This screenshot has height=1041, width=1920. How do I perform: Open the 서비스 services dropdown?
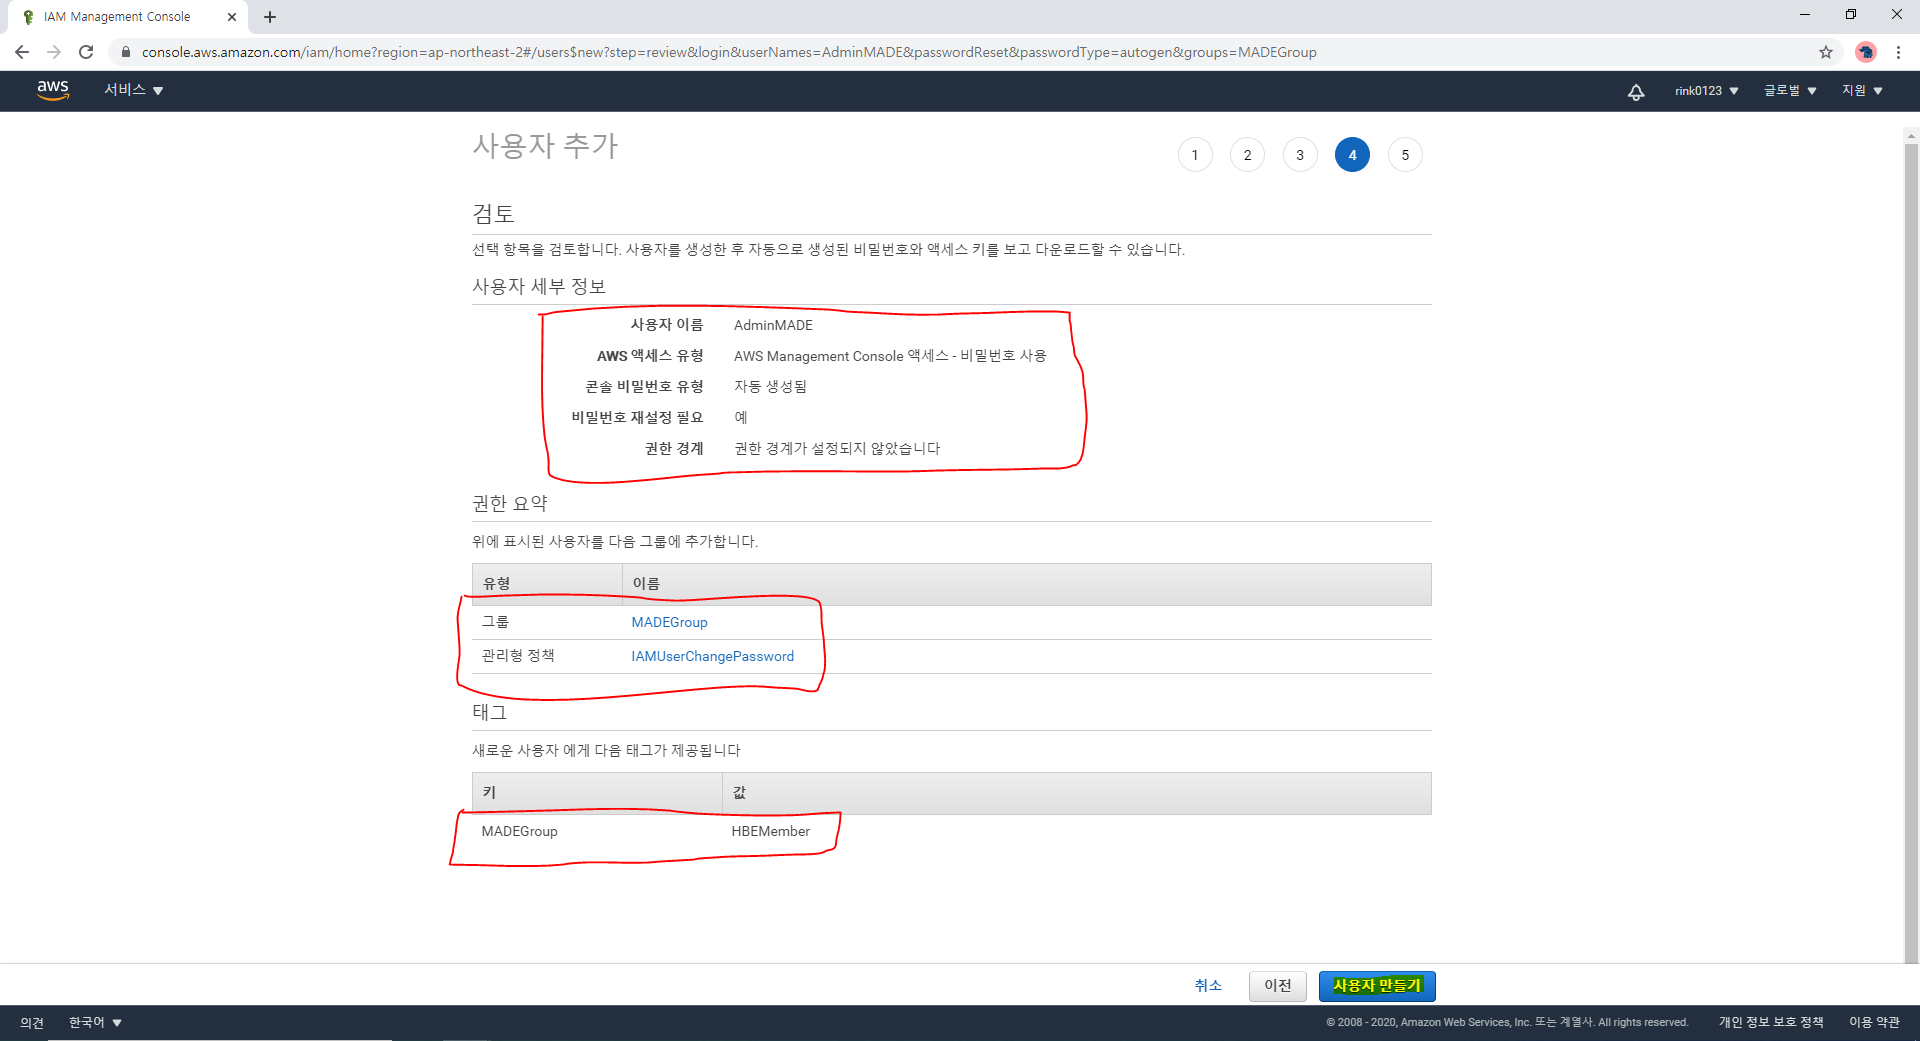(x=134, y=90)
